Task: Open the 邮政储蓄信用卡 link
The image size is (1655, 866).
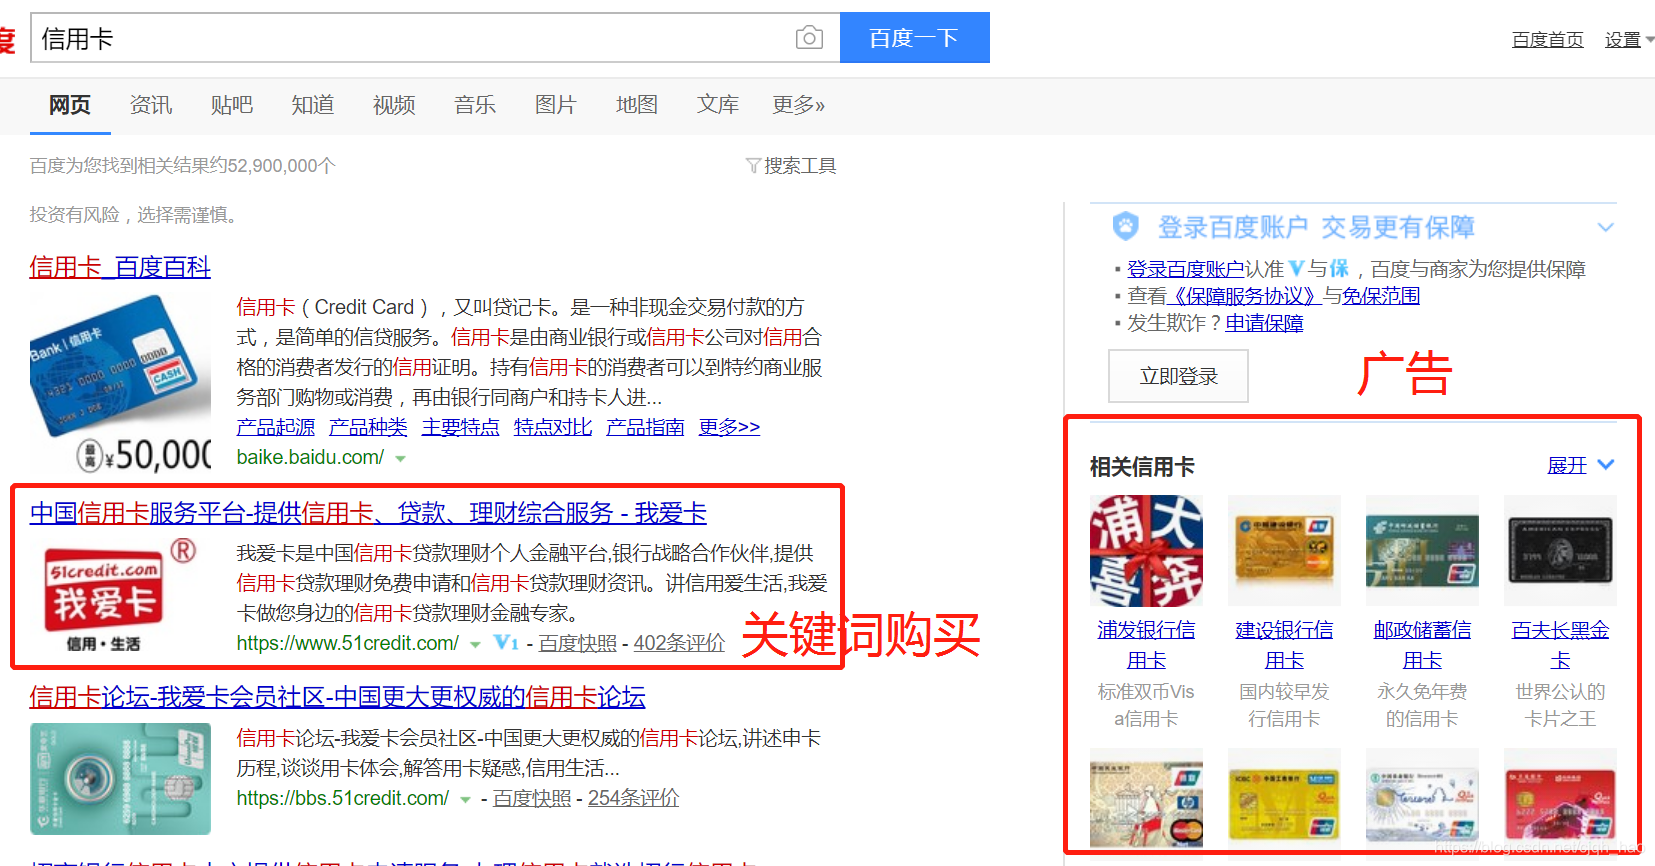Action: click(x=1422, y=645)
